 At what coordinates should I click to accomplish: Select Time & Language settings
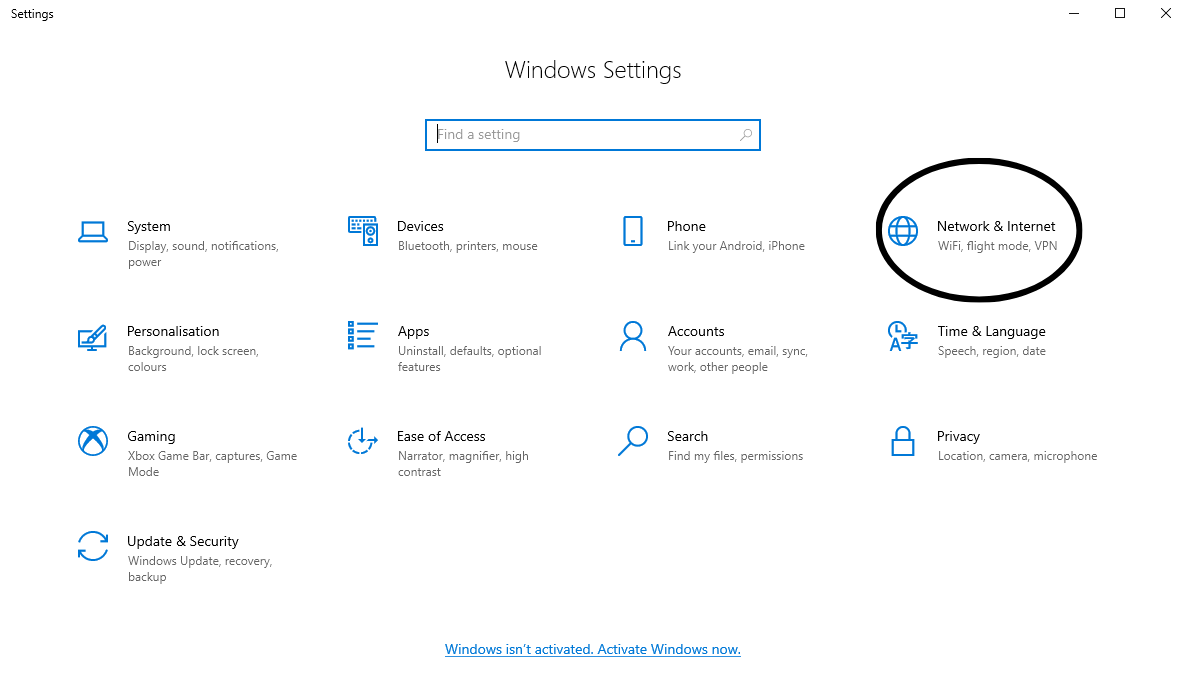[x=902, y=340]
